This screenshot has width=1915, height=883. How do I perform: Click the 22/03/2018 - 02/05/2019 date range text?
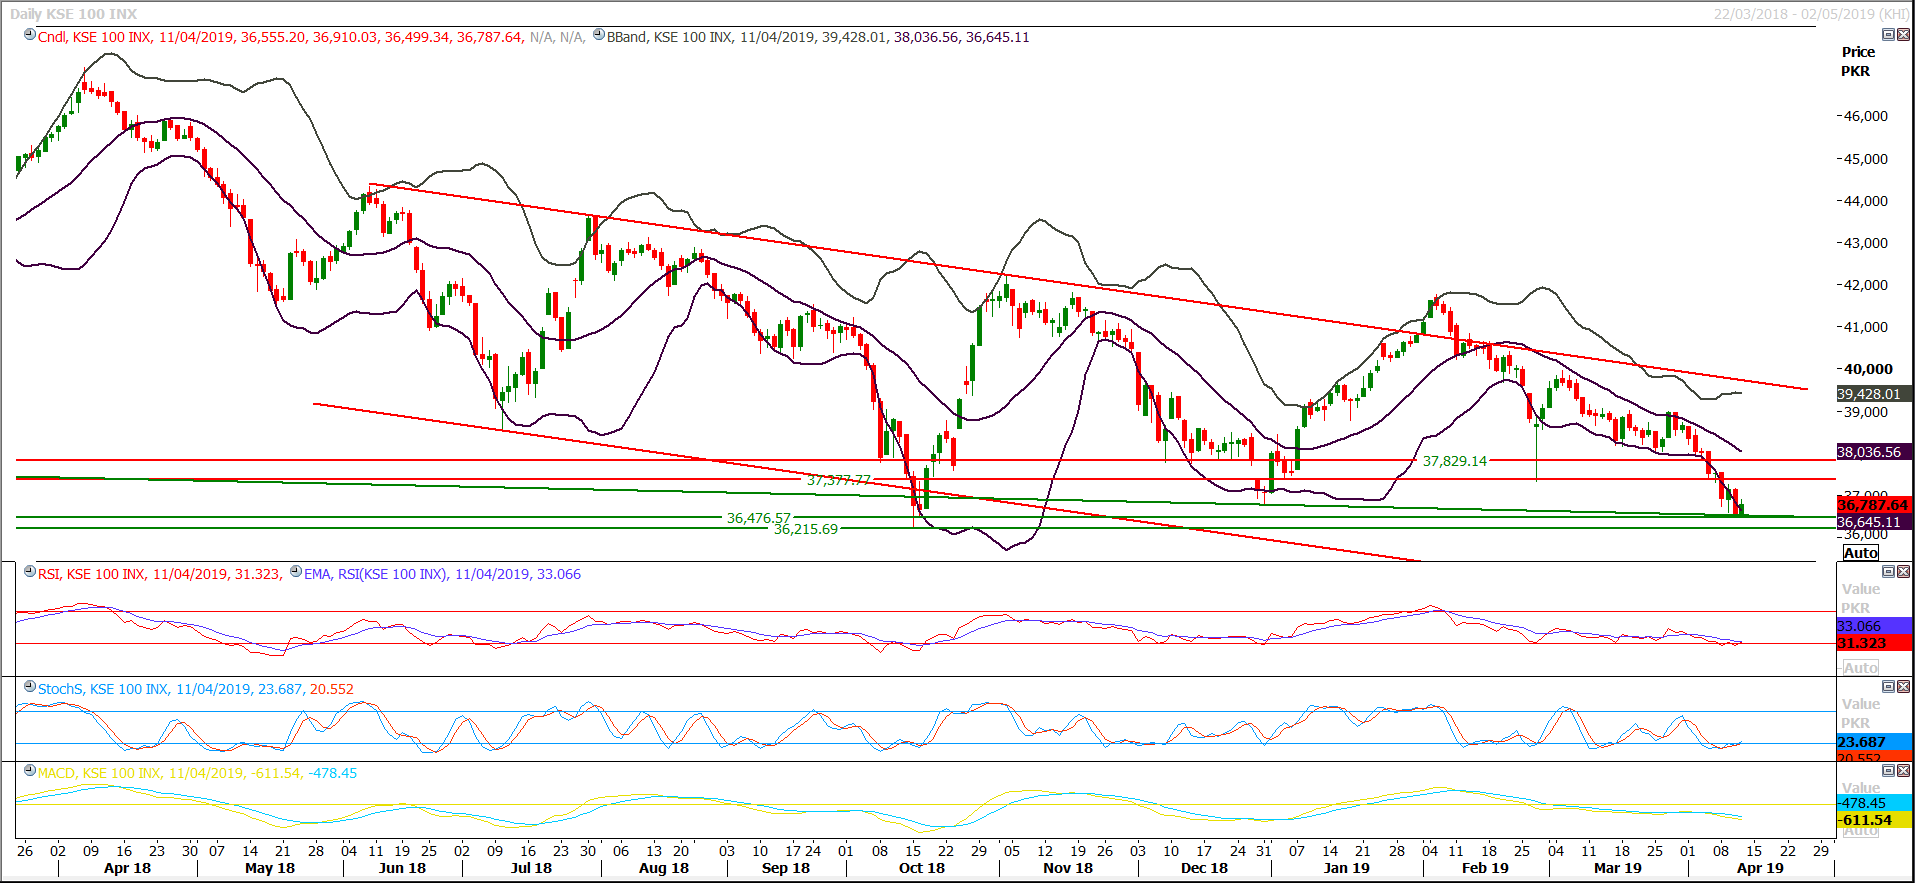[x=1811, y=14]
